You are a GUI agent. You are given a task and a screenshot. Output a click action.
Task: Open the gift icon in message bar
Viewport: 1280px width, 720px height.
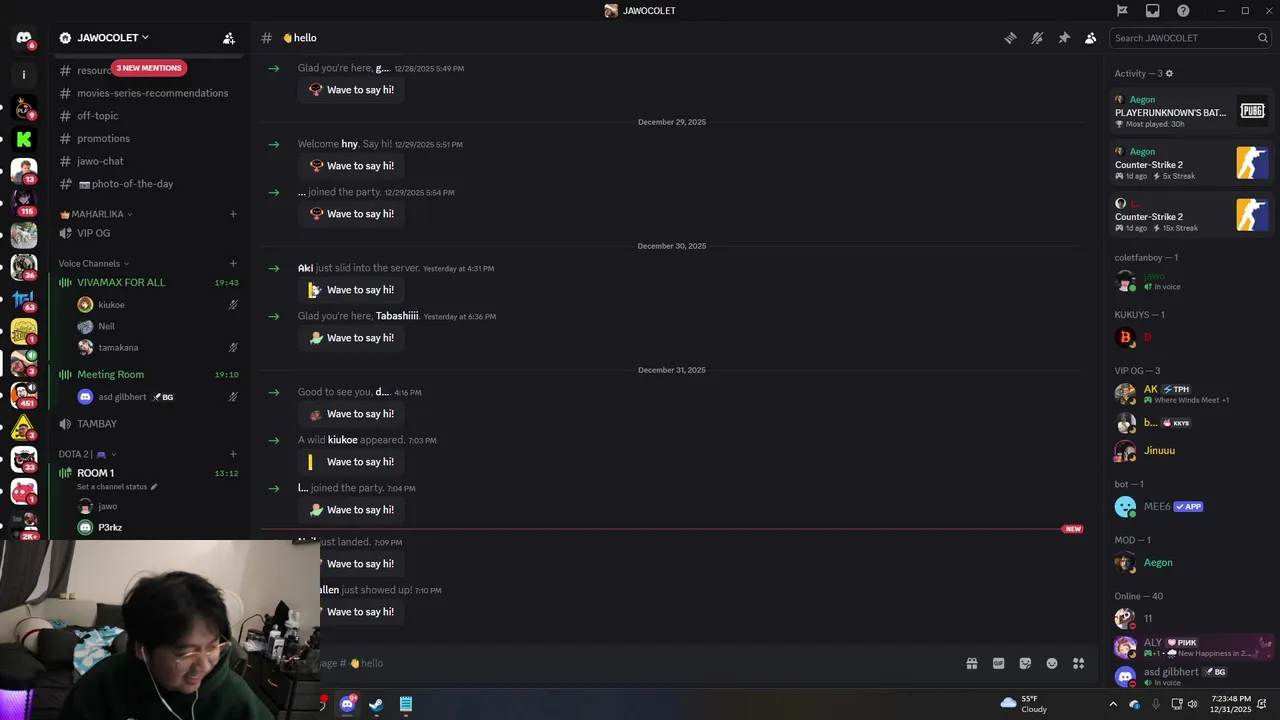[971, 663]
